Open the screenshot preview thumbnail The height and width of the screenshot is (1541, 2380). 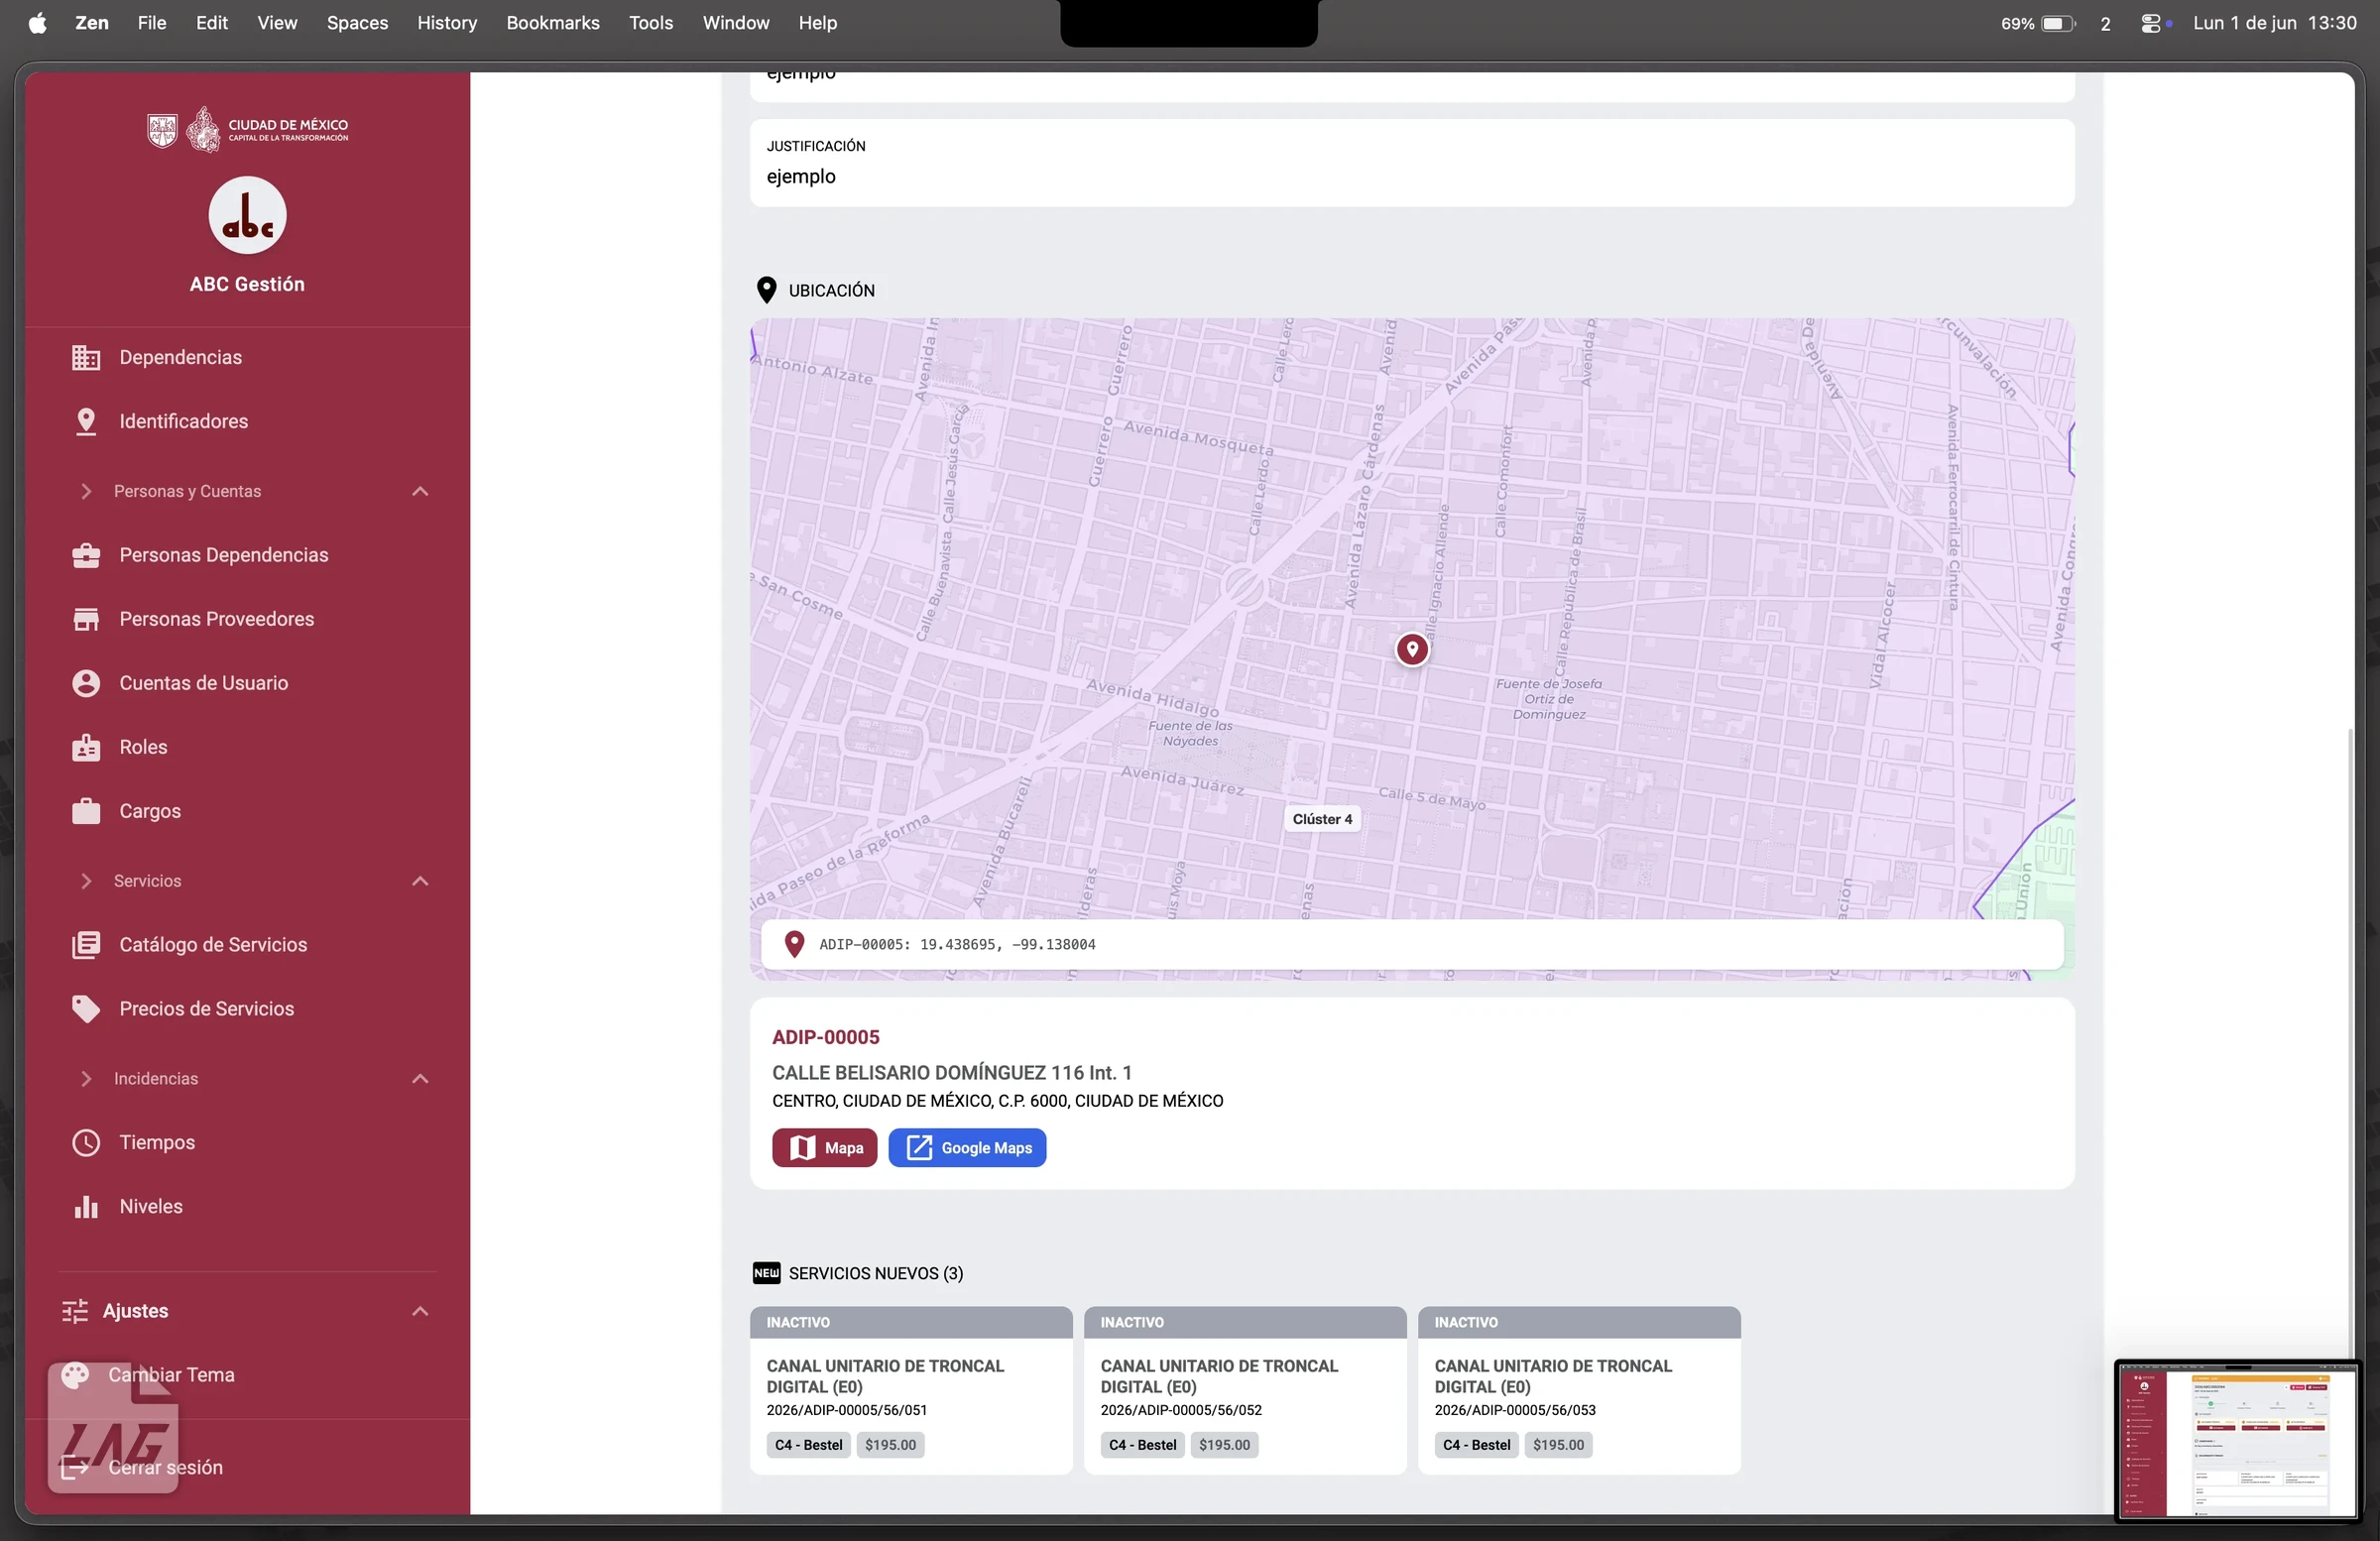(2237, 1439)
